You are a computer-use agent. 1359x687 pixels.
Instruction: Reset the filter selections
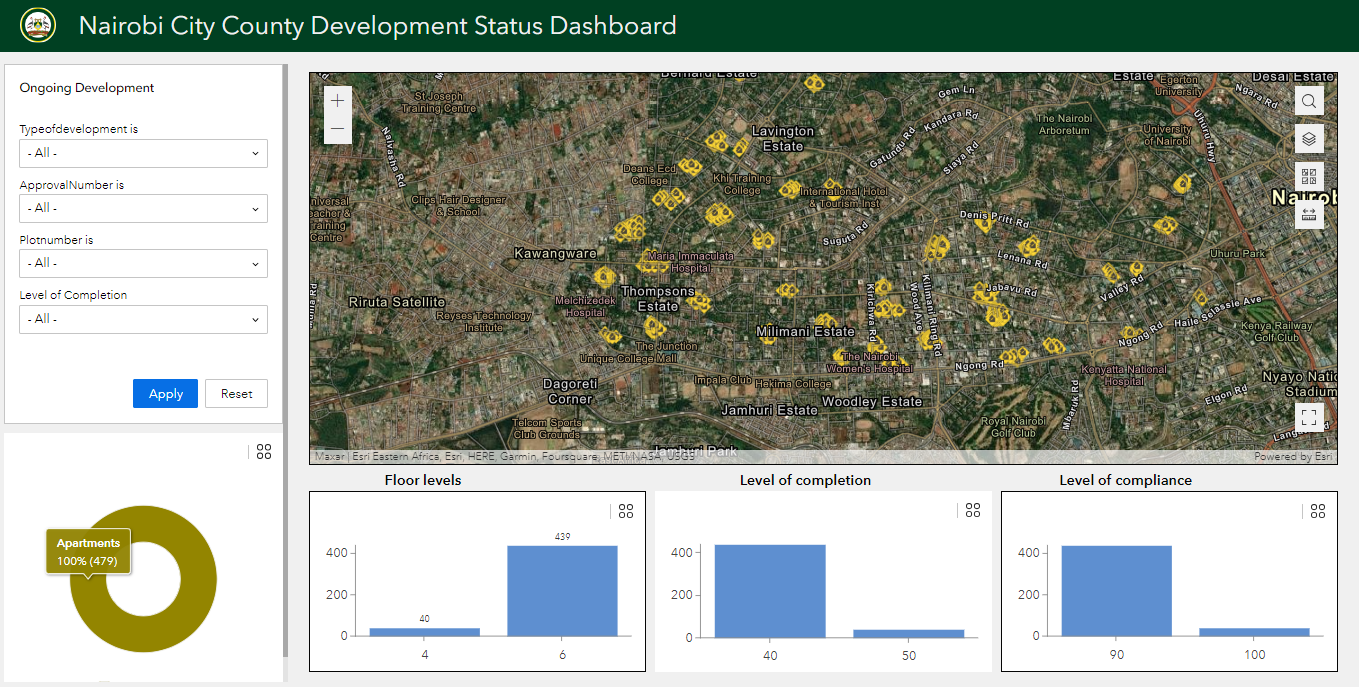pyautogui.click(x=236, y=394)
